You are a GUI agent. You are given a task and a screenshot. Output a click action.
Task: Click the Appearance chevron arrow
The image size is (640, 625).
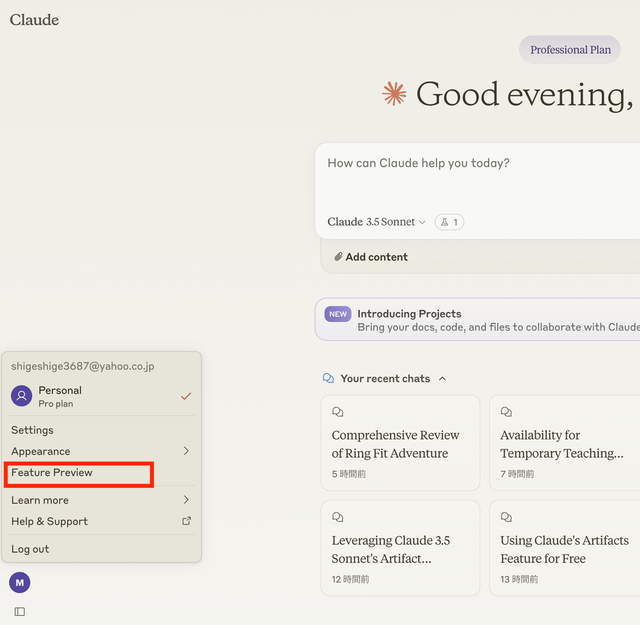click(186, 451)
